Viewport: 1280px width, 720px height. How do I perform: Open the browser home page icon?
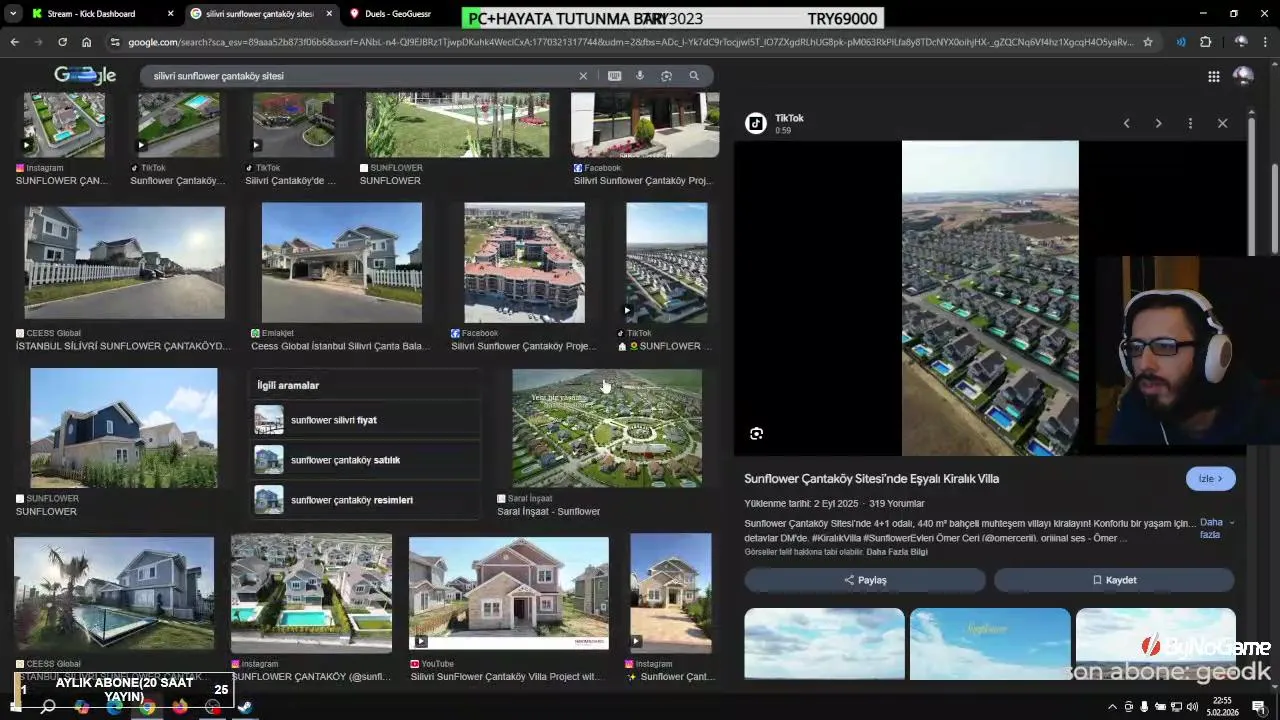click(86, 42)
